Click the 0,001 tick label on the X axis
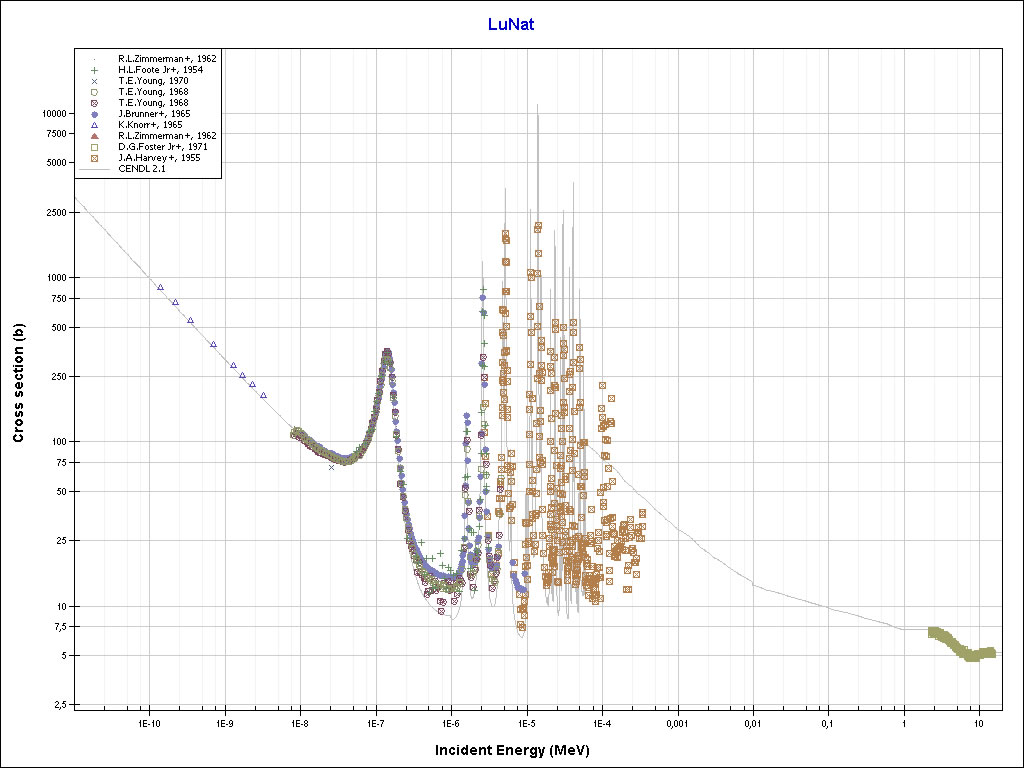The image size is (1024, 768). click(x=677, y=721)
